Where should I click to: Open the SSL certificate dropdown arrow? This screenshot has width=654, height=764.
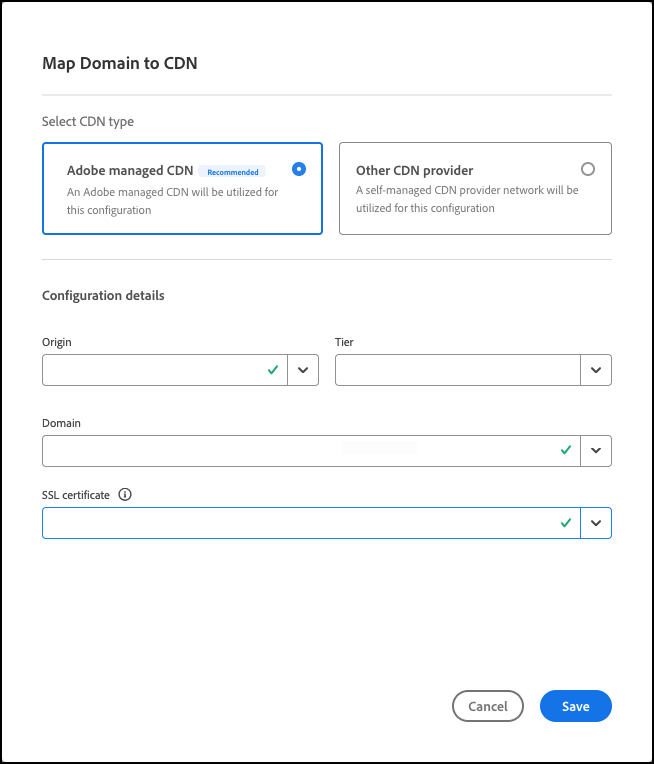pos(596,523)
